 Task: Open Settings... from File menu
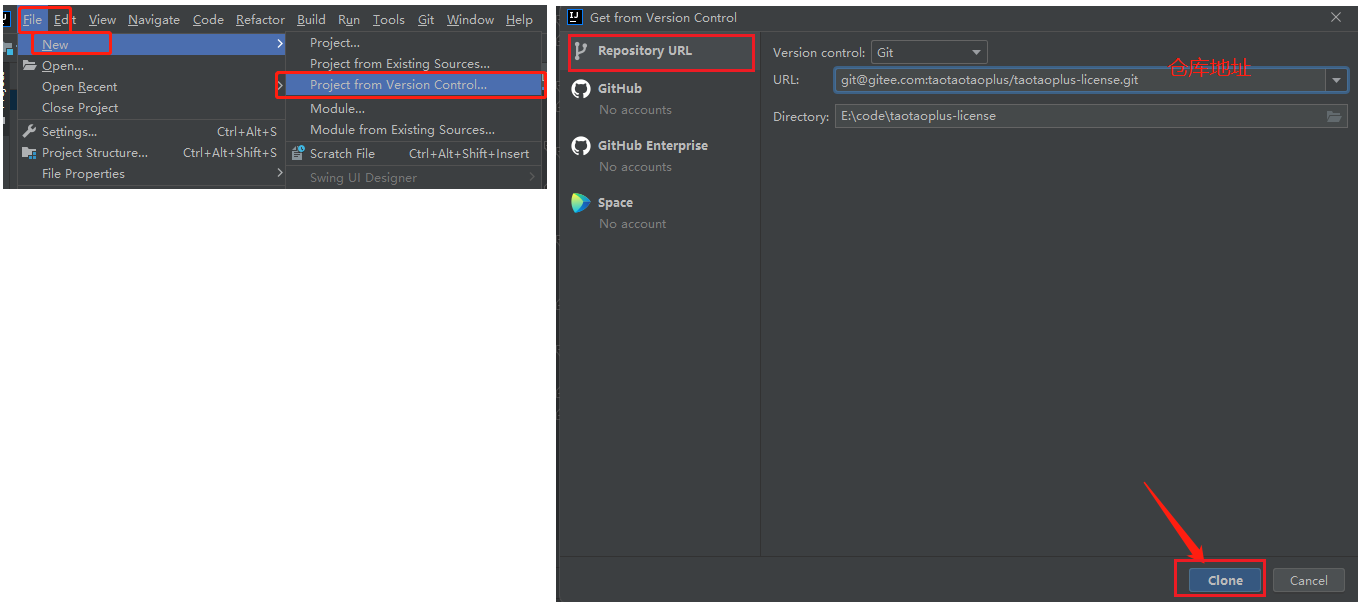tap(152, 131)
